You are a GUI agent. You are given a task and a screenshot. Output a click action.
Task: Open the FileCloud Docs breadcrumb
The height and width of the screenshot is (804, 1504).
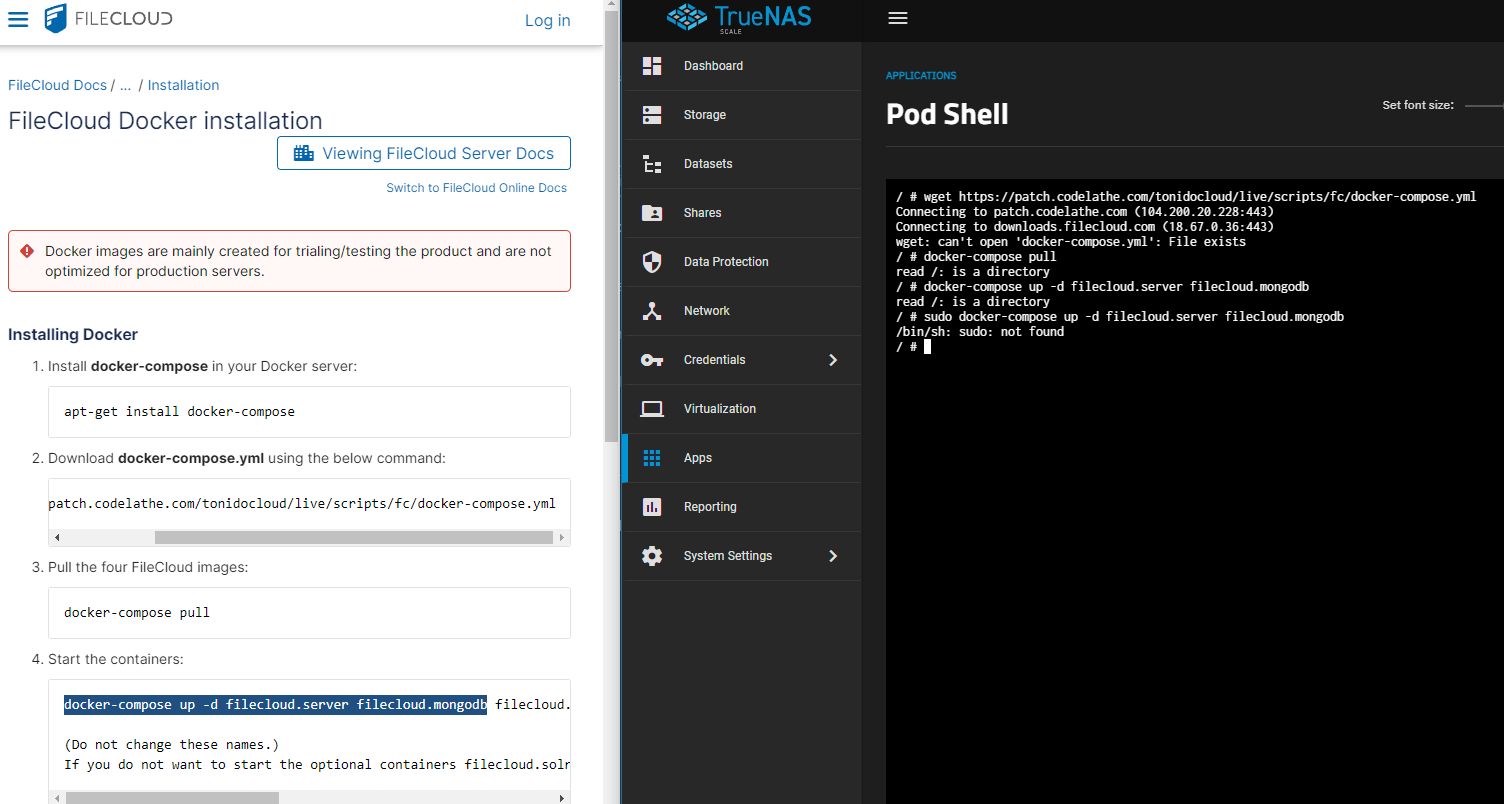(57, 85)
